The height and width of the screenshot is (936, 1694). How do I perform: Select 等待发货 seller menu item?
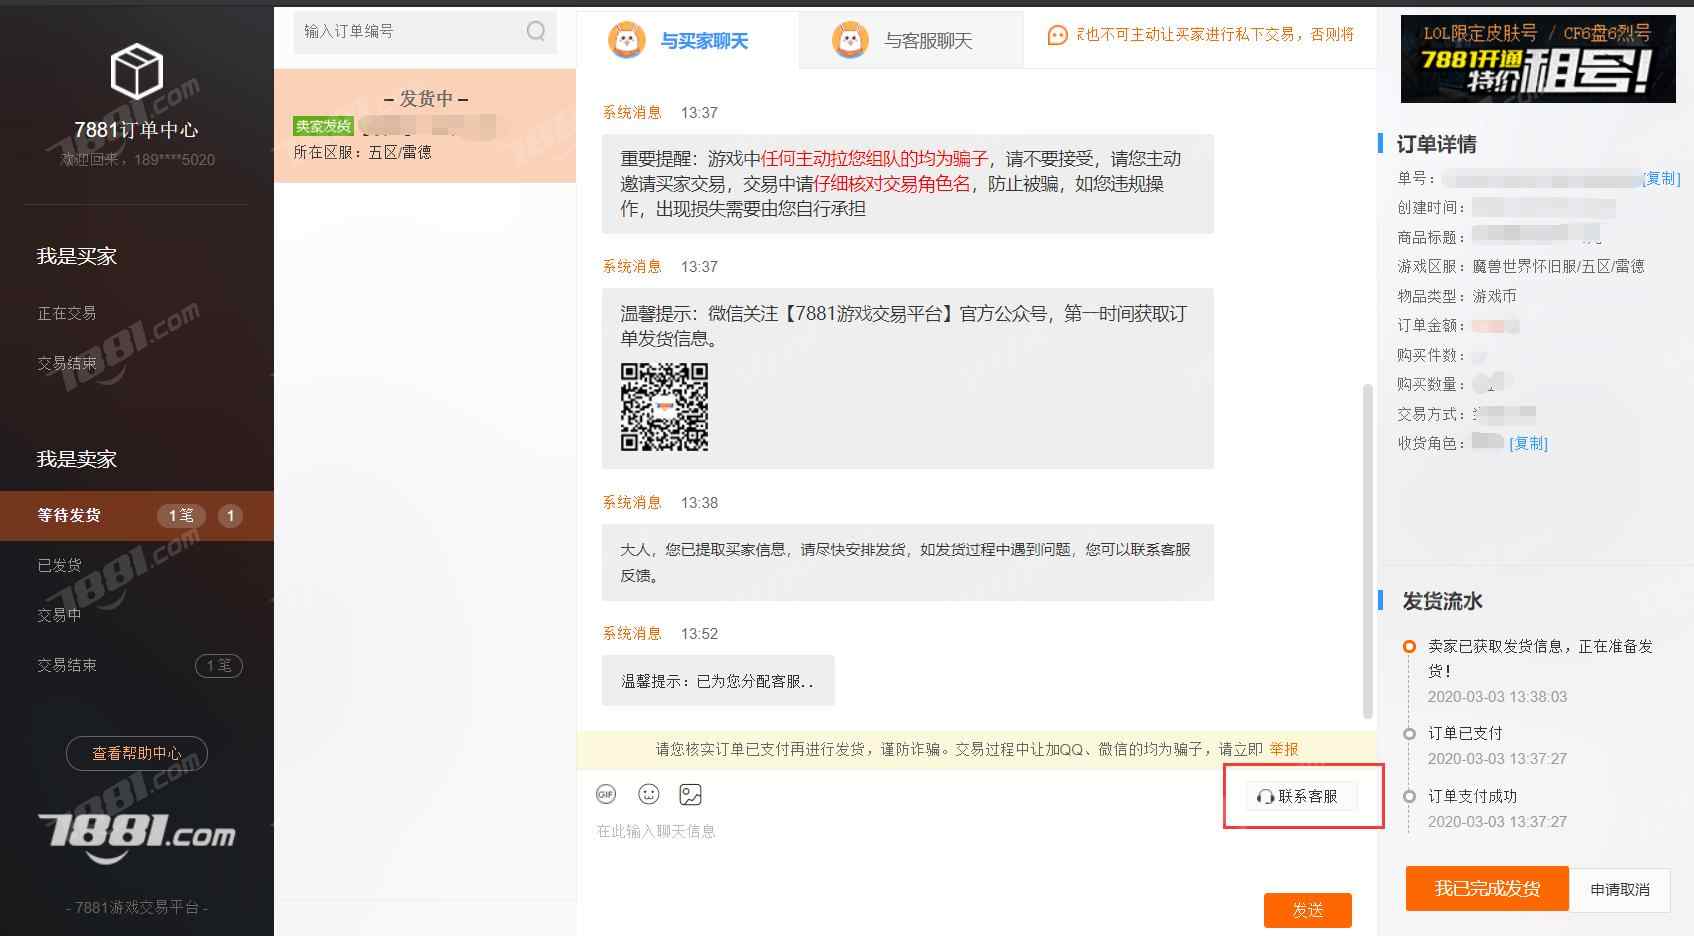[137, 516]
